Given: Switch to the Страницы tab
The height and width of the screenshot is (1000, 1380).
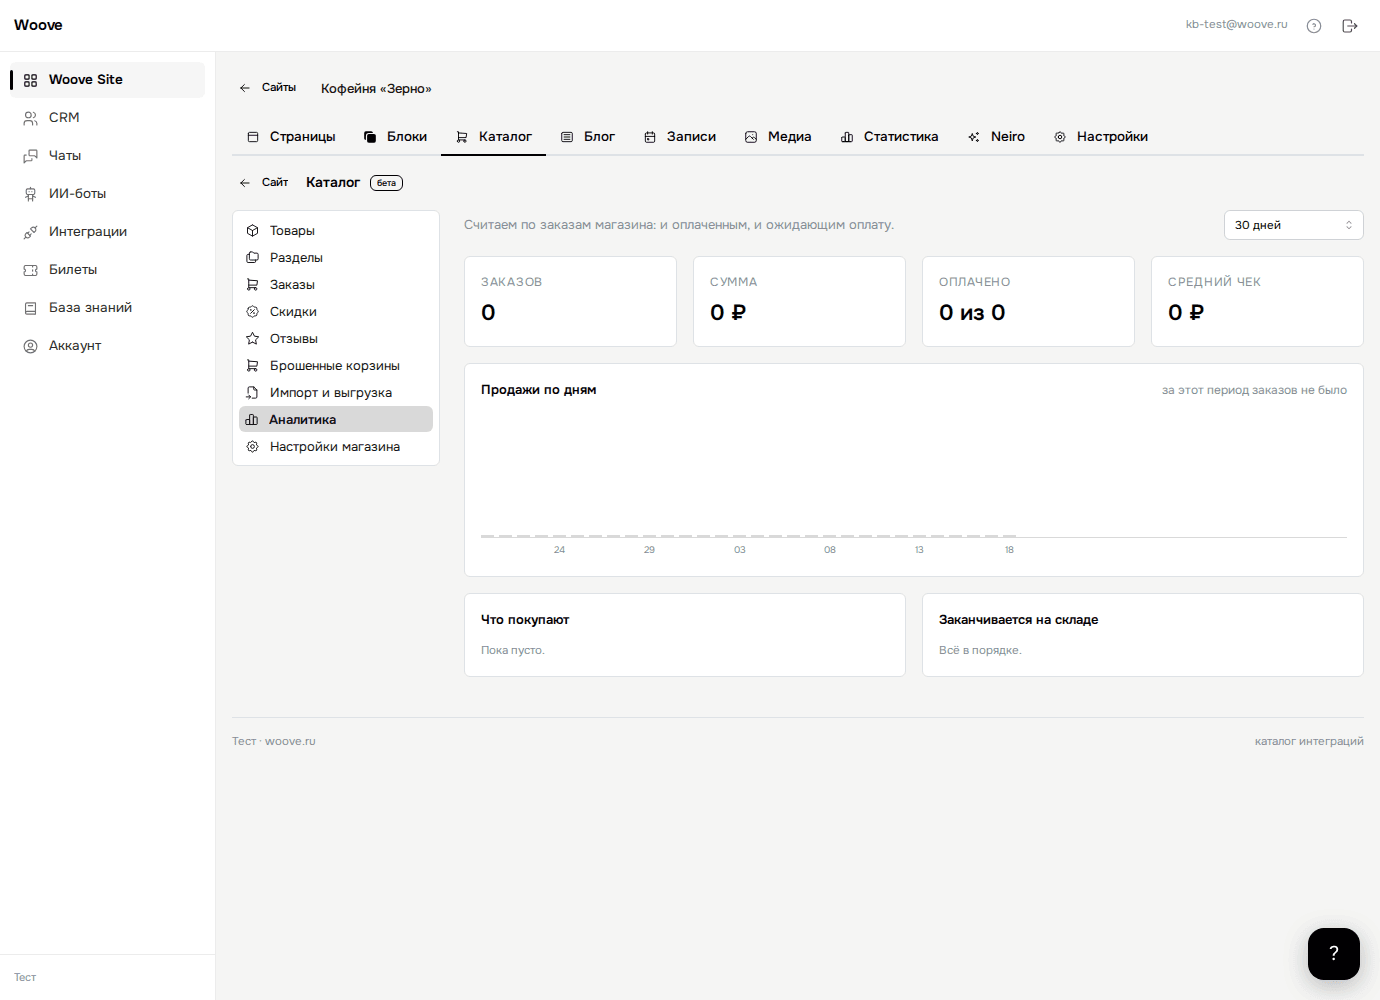Looking at the screenshot, I should (291, 137).
